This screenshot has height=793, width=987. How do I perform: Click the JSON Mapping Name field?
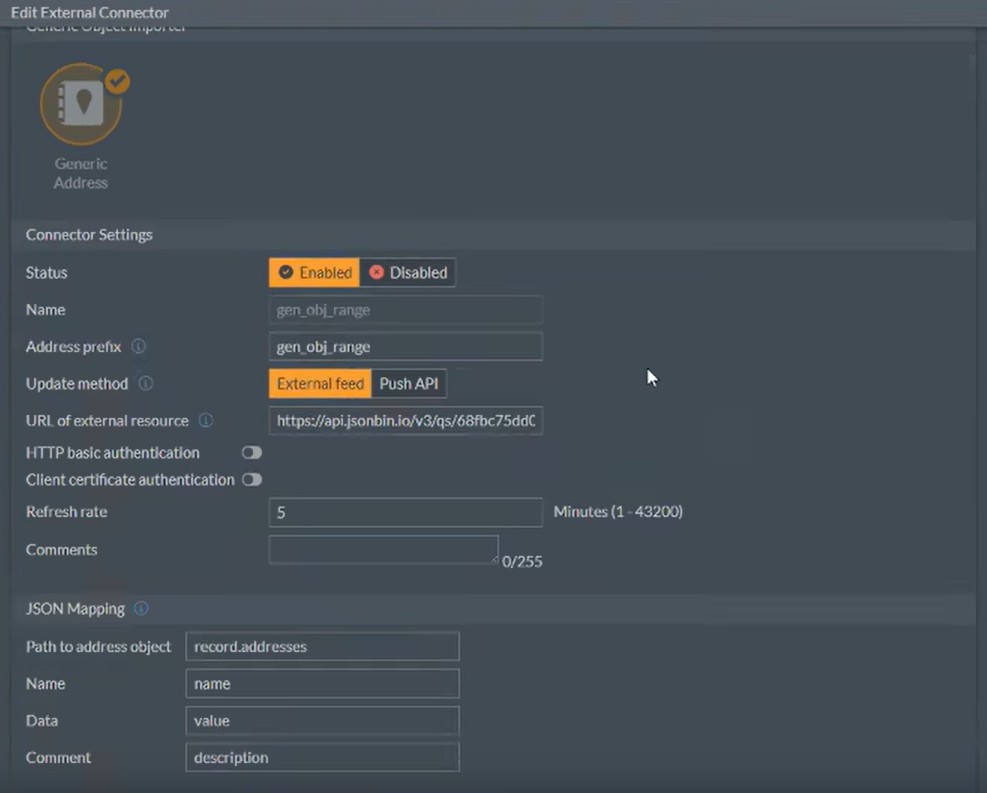pyautogui.click(x=322, y=683)
